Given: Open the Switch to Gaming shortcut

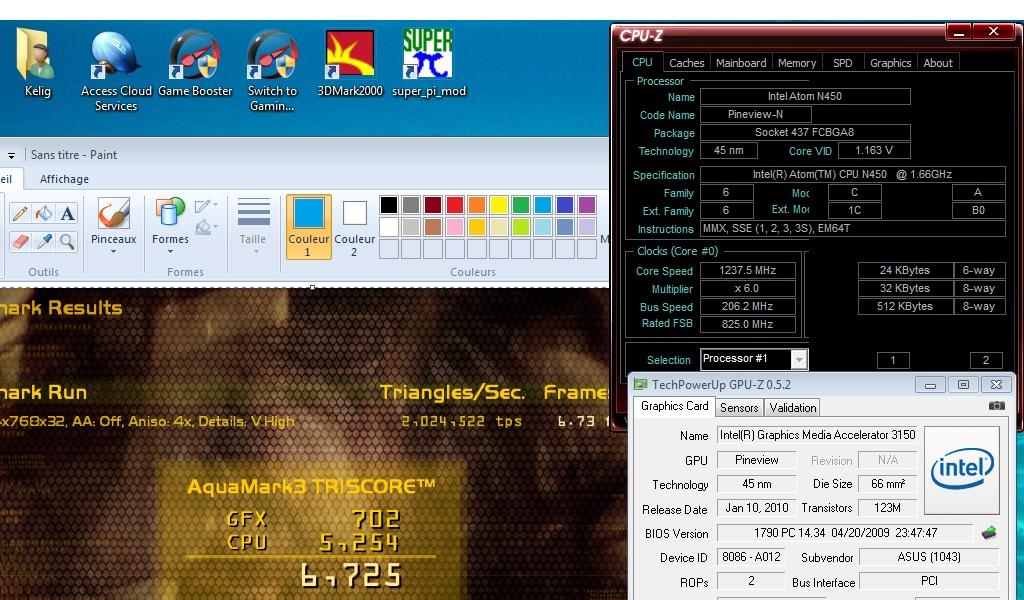Looking at the screenshot, I should [x=272, y=71].
